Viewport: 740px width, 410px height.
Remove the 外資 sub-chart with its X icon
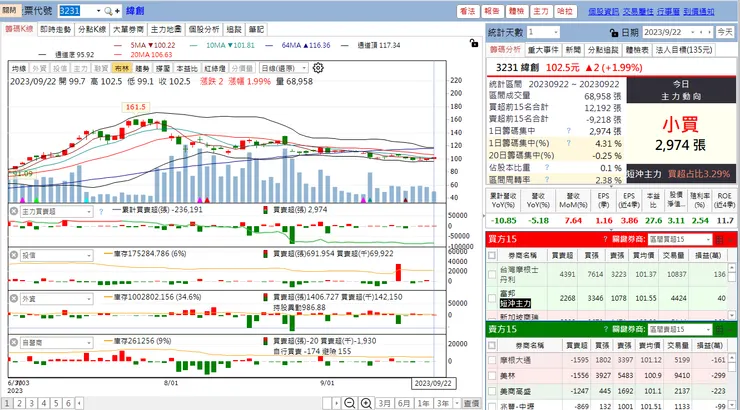pyautogui.click(x=14, y=299)
